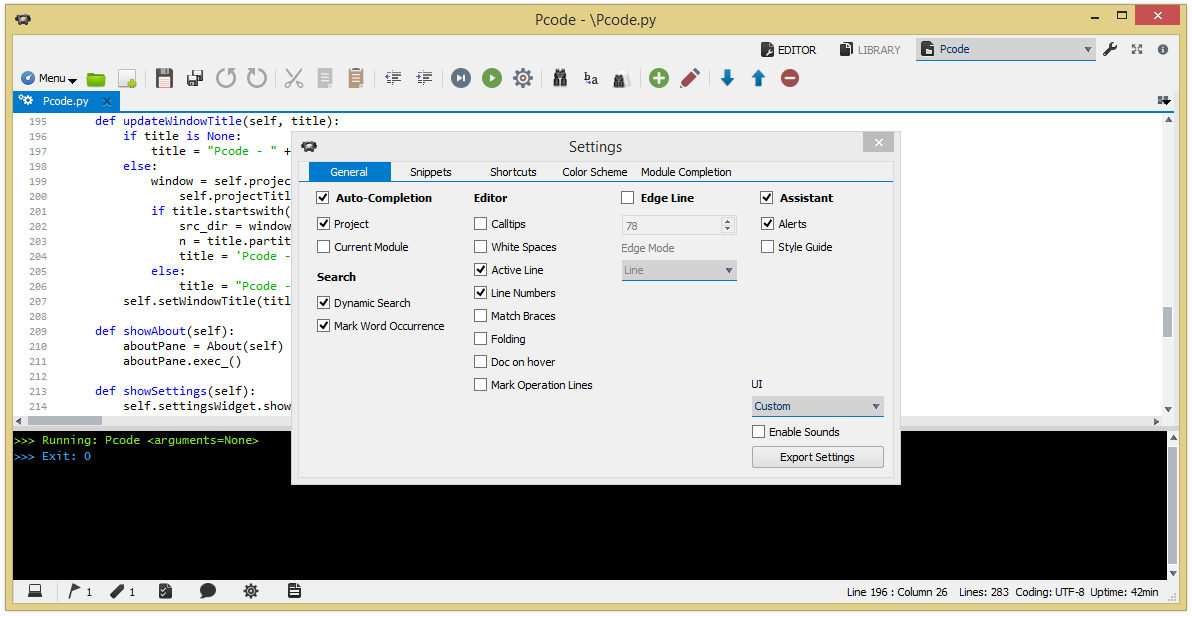The image size is (1193, 617).
Task: Open the UI Custom dropdown
Action: pos(818,406)
